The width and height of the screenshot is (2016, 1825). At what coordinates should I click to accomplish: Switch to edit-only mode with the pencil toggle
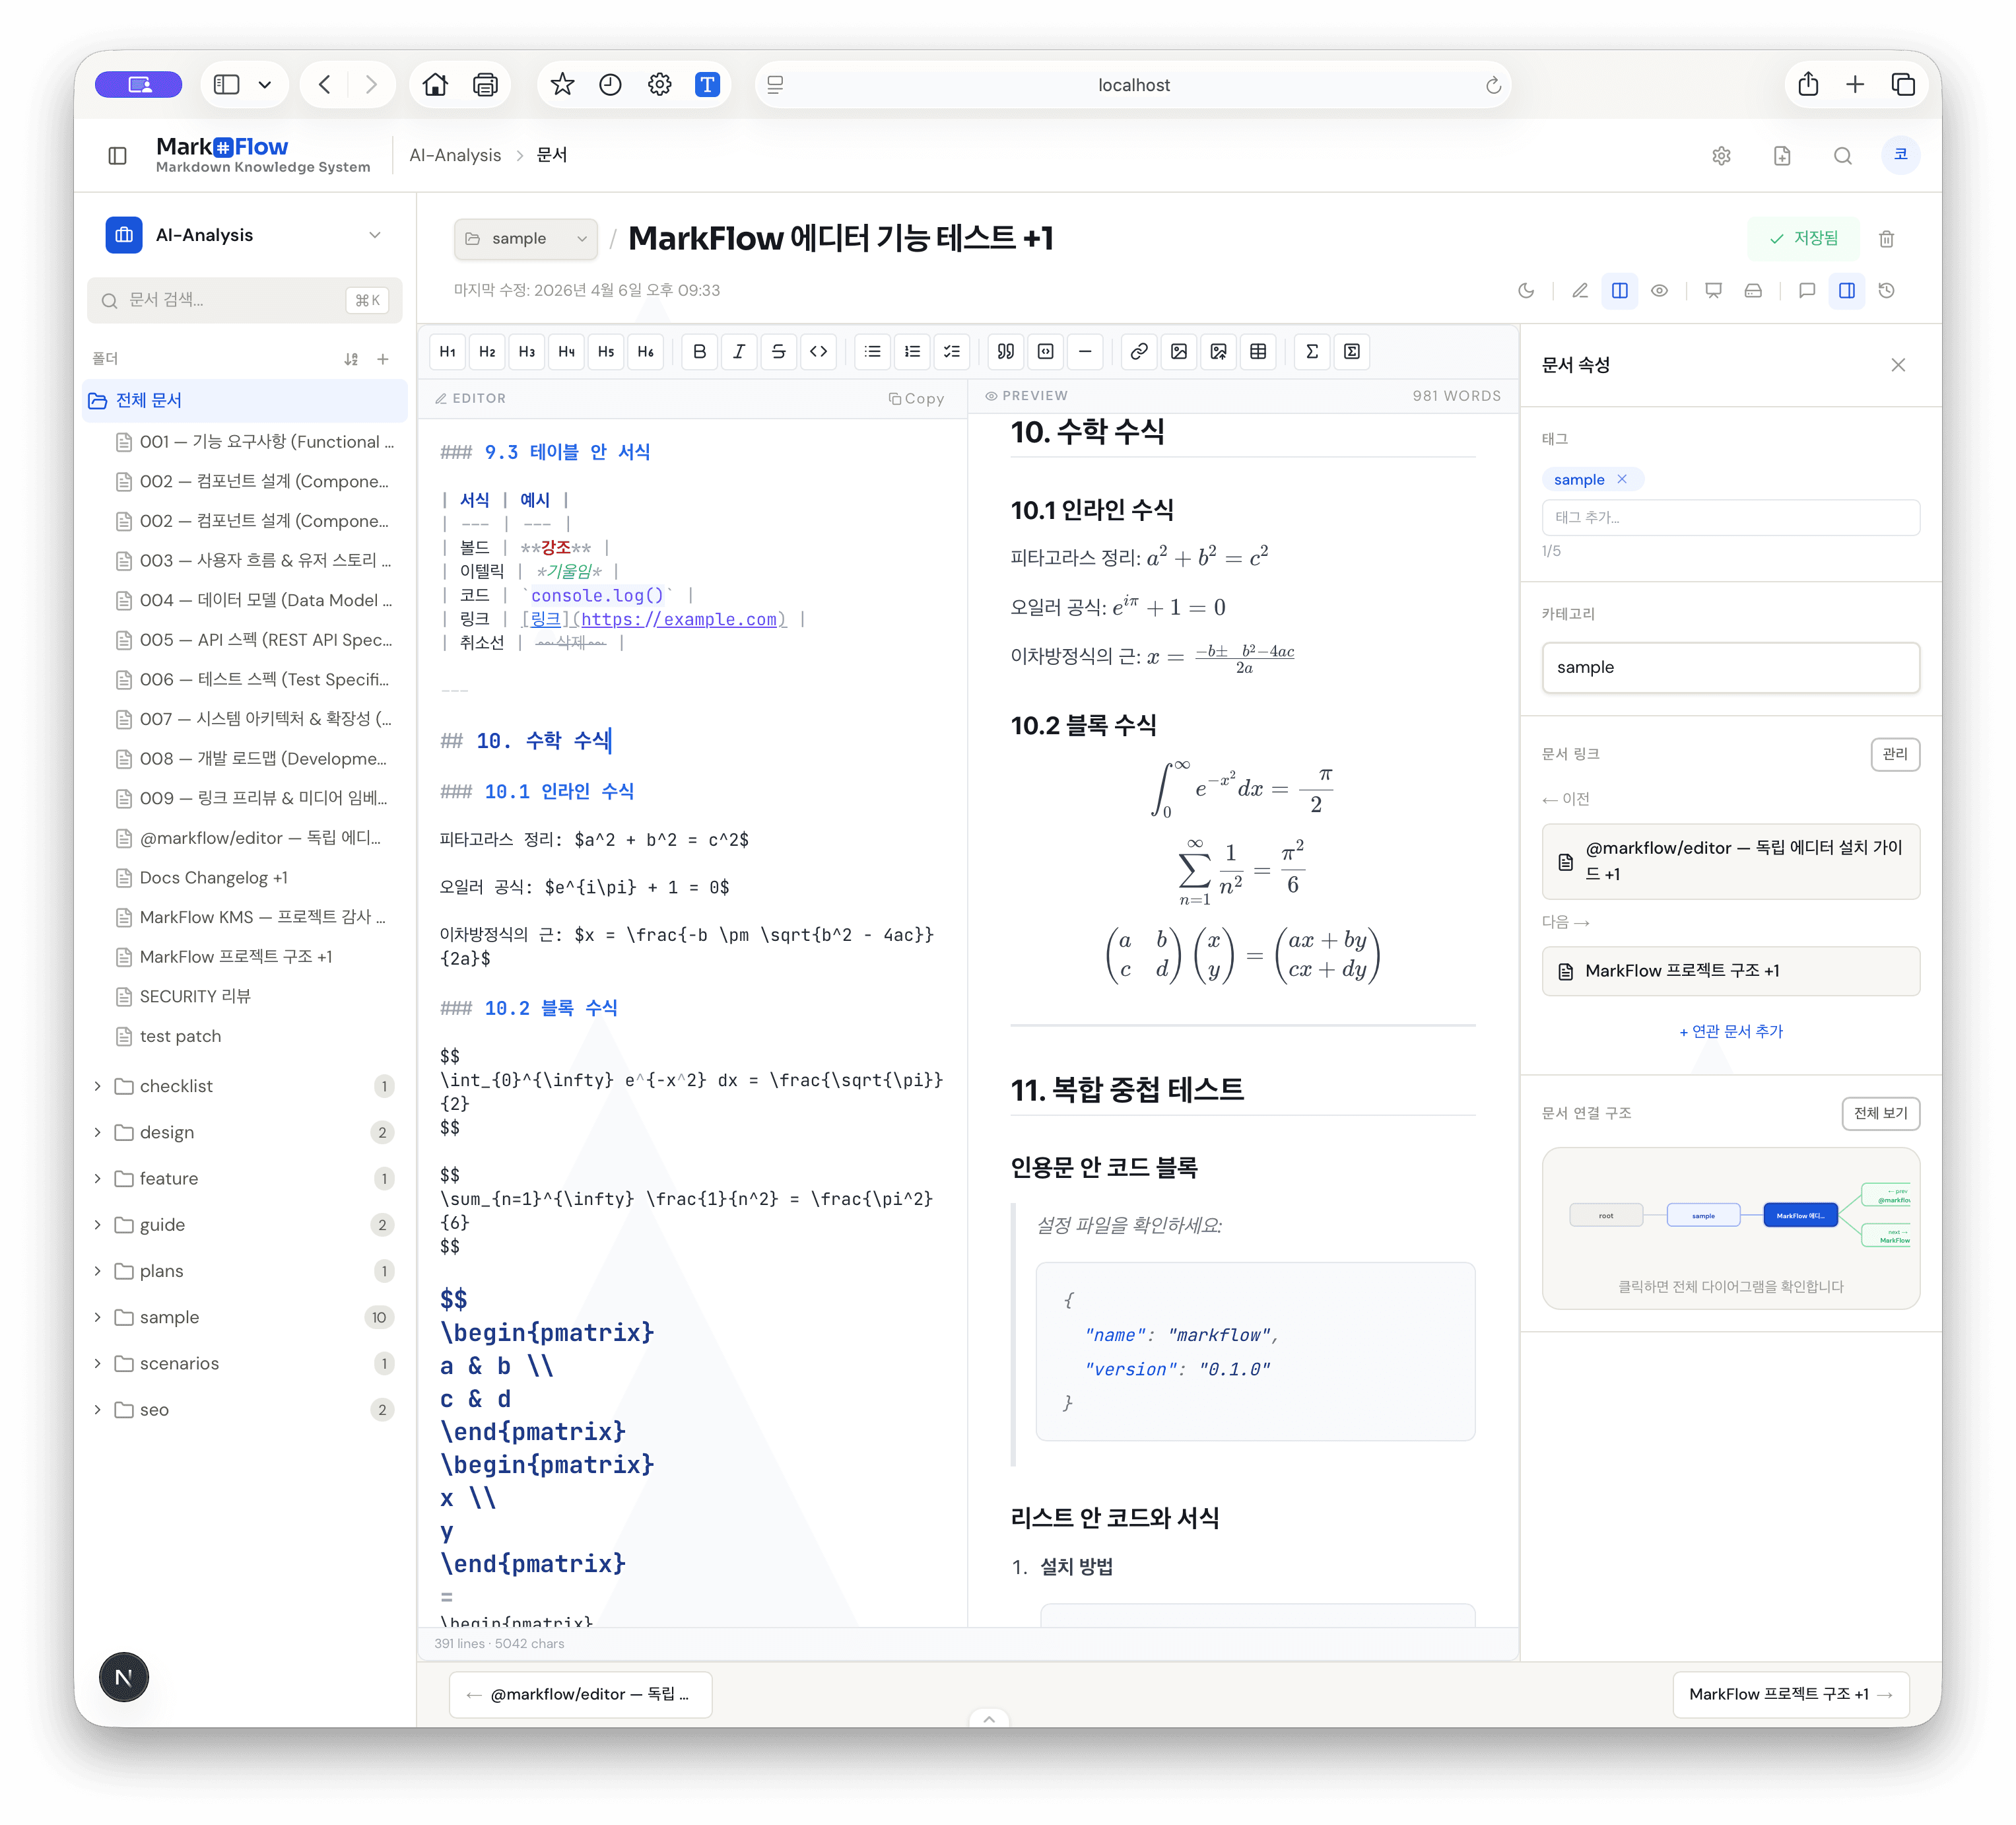point(1581,291)
